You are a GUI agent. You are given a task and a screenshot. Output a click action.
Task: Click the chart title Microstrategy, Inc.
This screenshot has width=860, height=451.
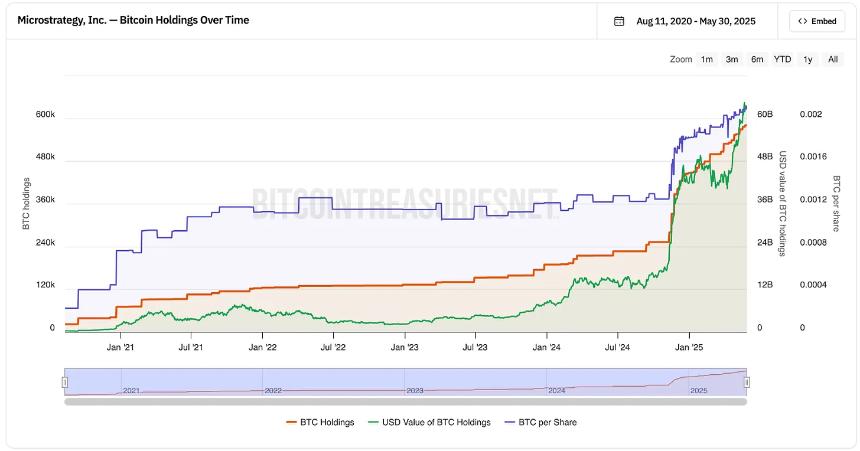point(133,20)
